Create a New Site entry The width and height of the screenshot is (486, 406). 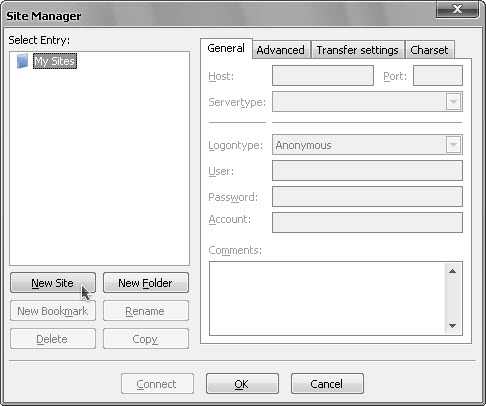[53, 283]
